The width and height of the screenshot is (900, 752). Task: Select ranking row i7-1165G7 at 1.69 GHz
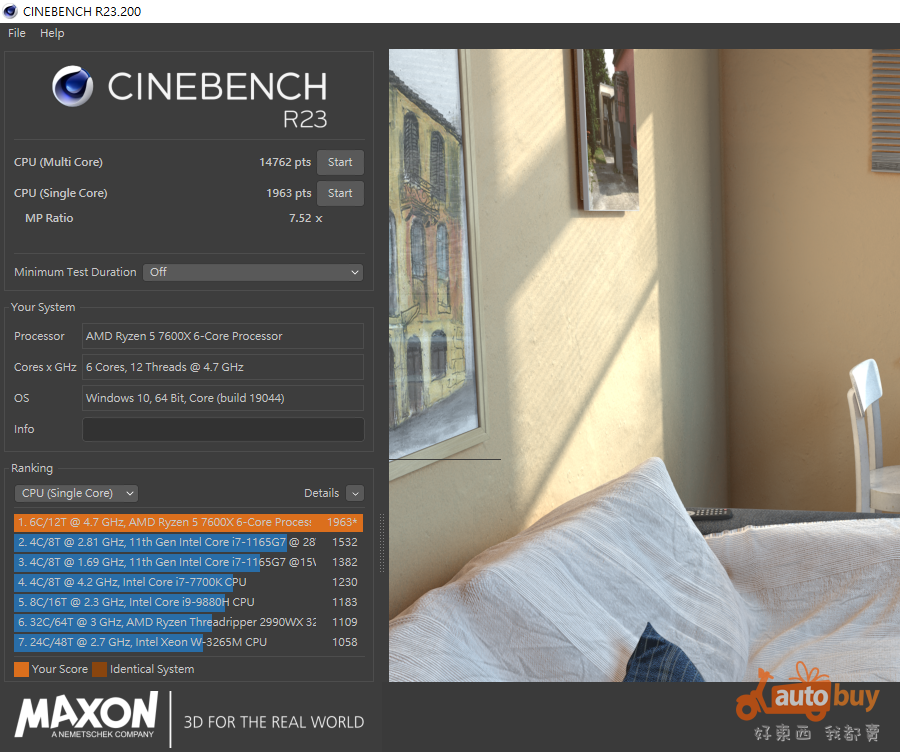click(x=188, y=562)
